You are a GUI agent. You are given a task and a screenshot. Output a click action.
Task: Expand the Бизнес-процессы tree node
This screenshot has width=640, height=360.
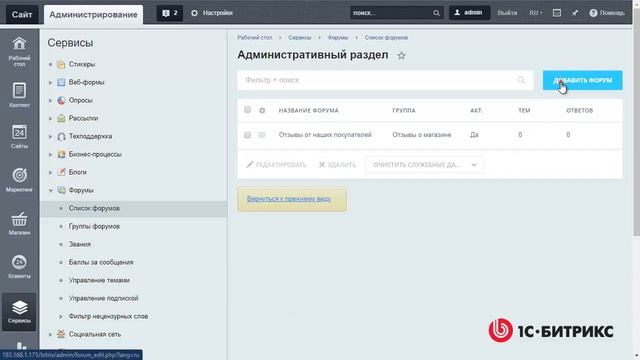pyautogui.click(x=50, y=154)
